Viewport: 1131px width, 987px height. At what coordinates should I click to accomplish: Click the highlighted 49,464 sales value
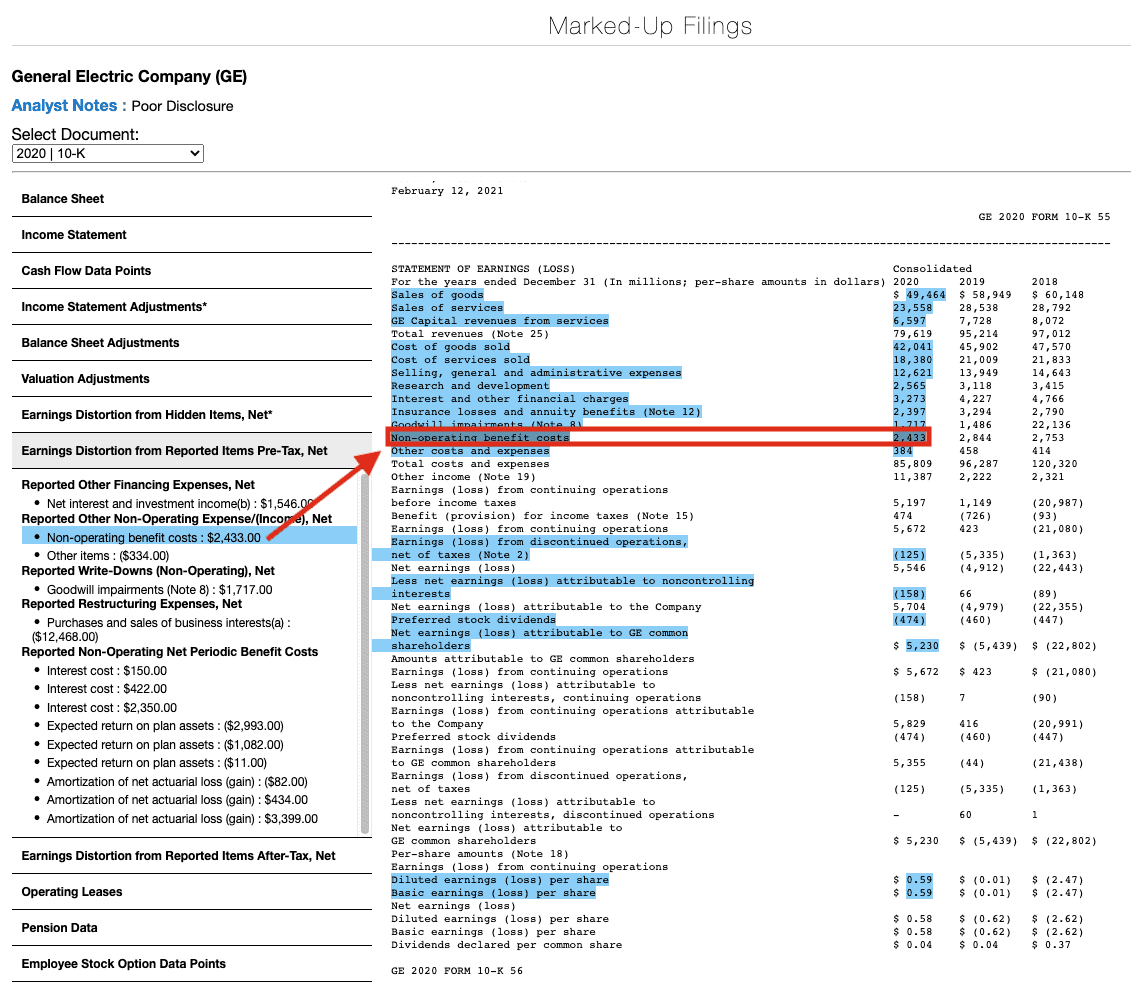click(925, 295)
